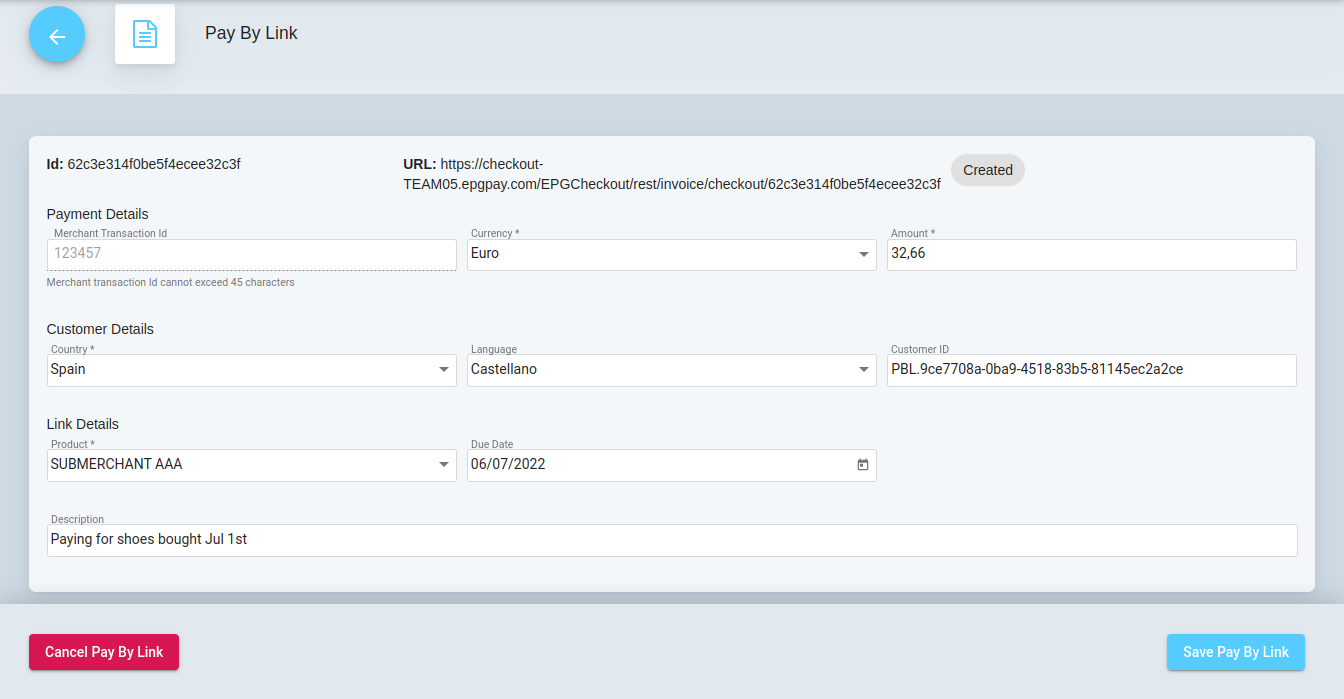The image size is (1344, 699).
Task: Click the Description field about shoes
Action: coord(671,540)
